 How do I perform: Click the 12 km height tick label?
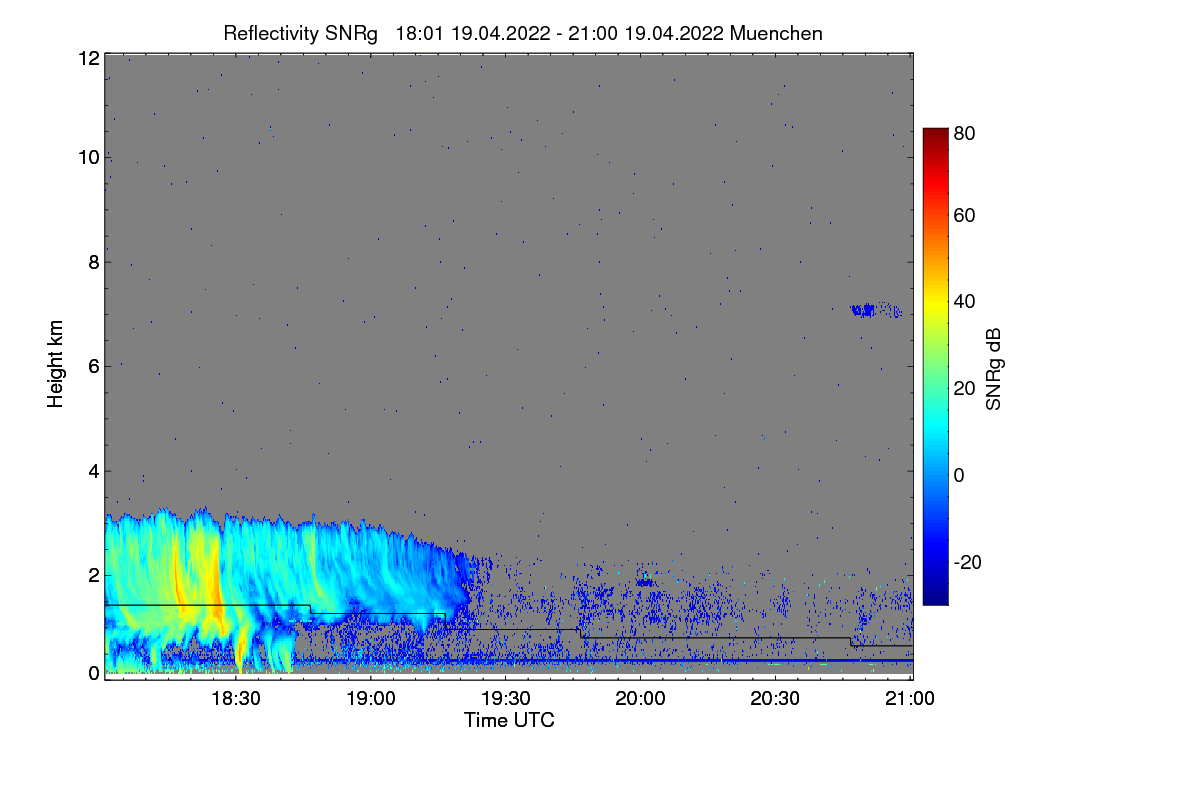pyautogui.click(x=88, y=59)
